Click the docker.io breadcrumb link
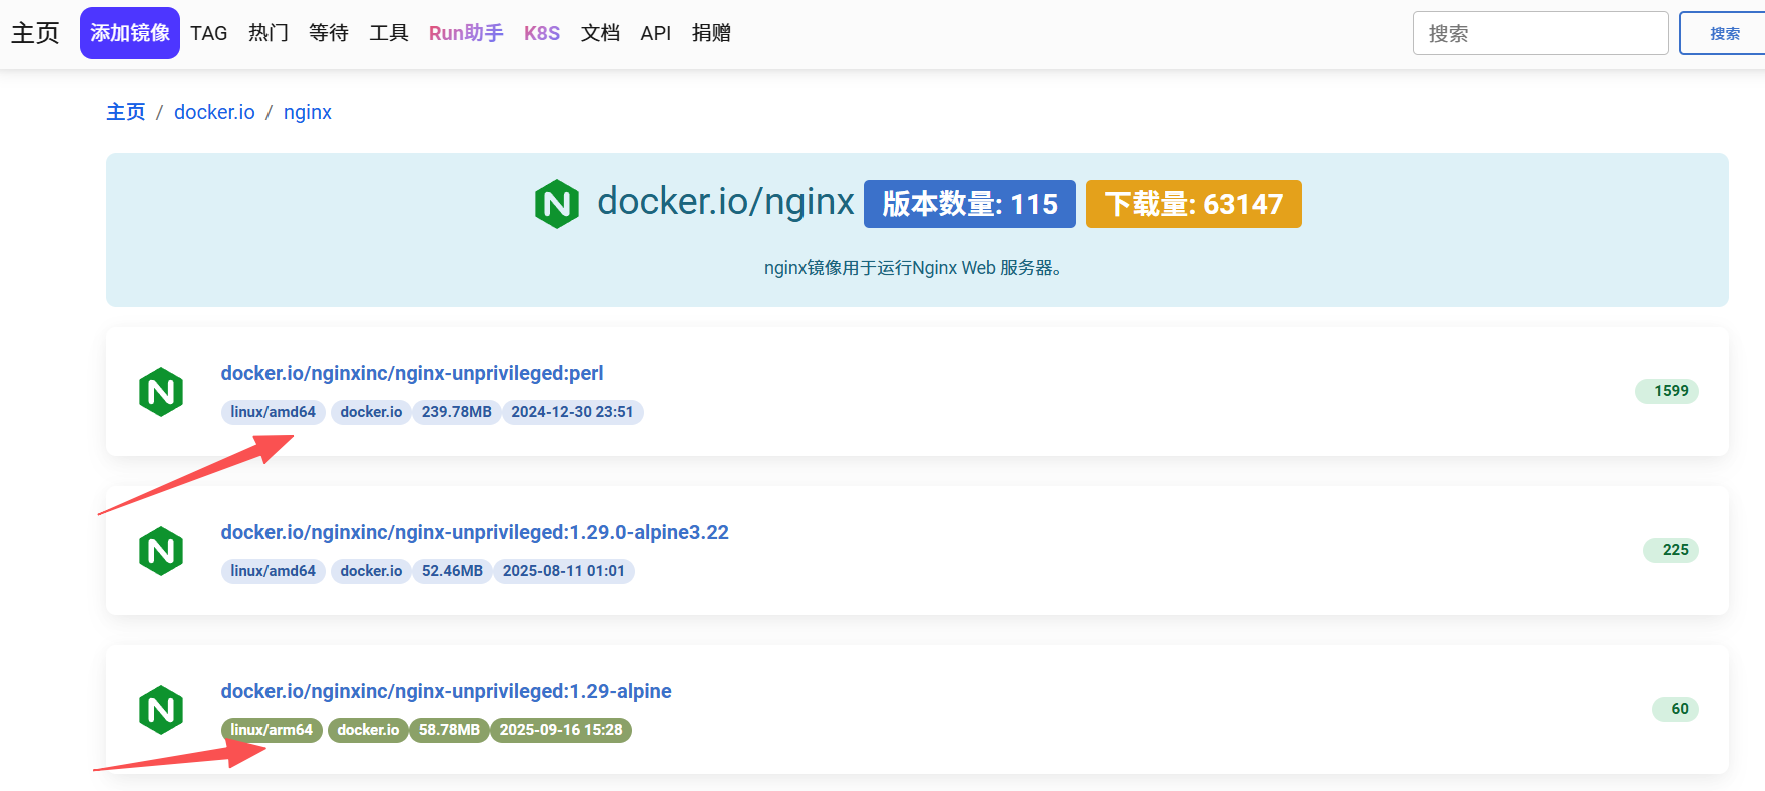This screenshot has width=1765, height=791. click(x=214, y=112)
